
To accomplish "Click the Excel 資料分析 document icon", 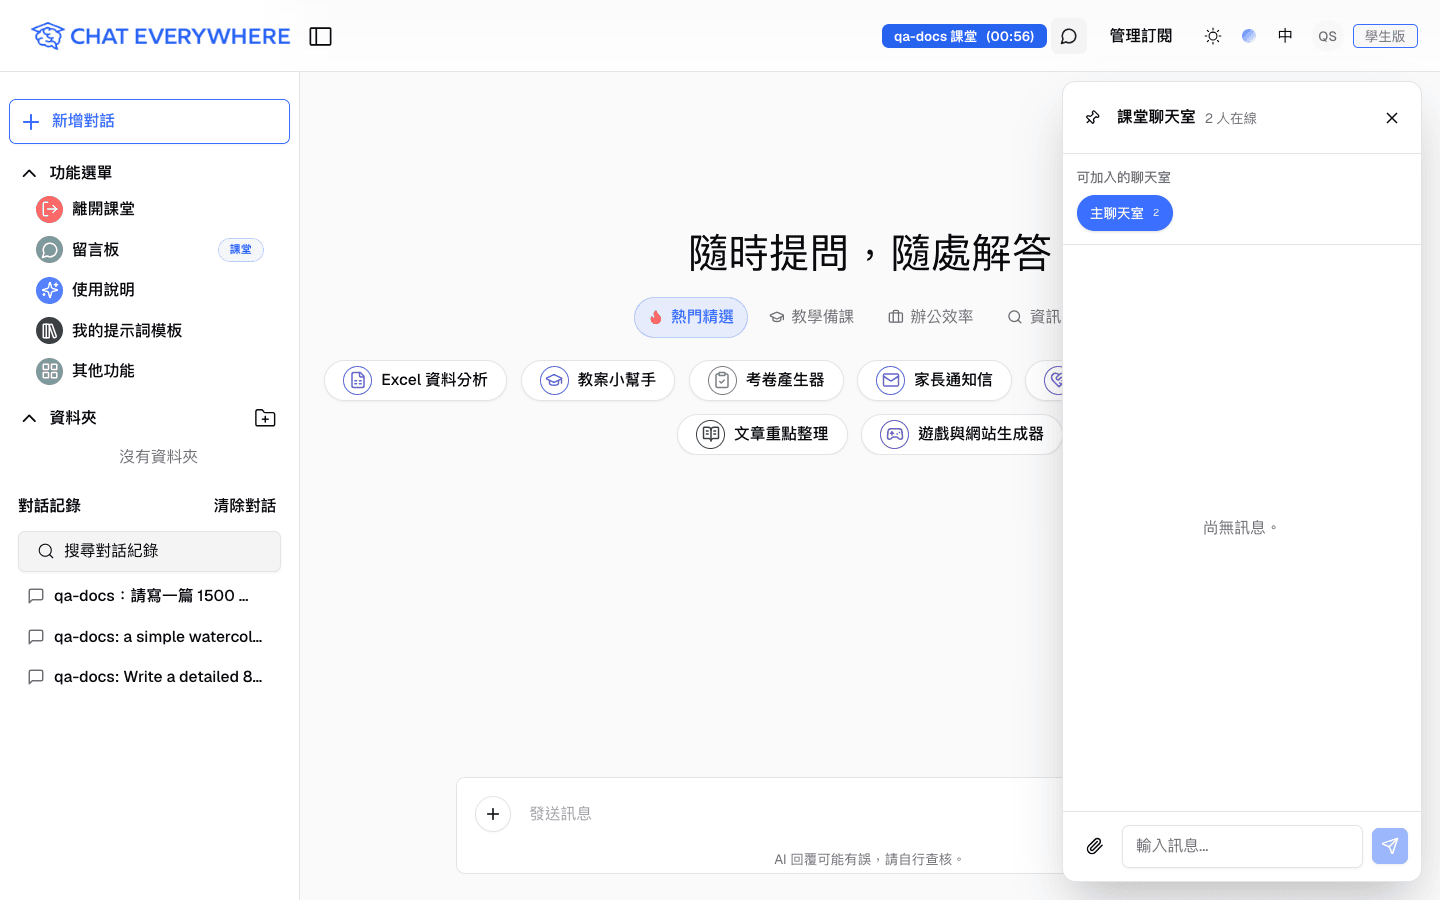I will (x=358, y=380).
